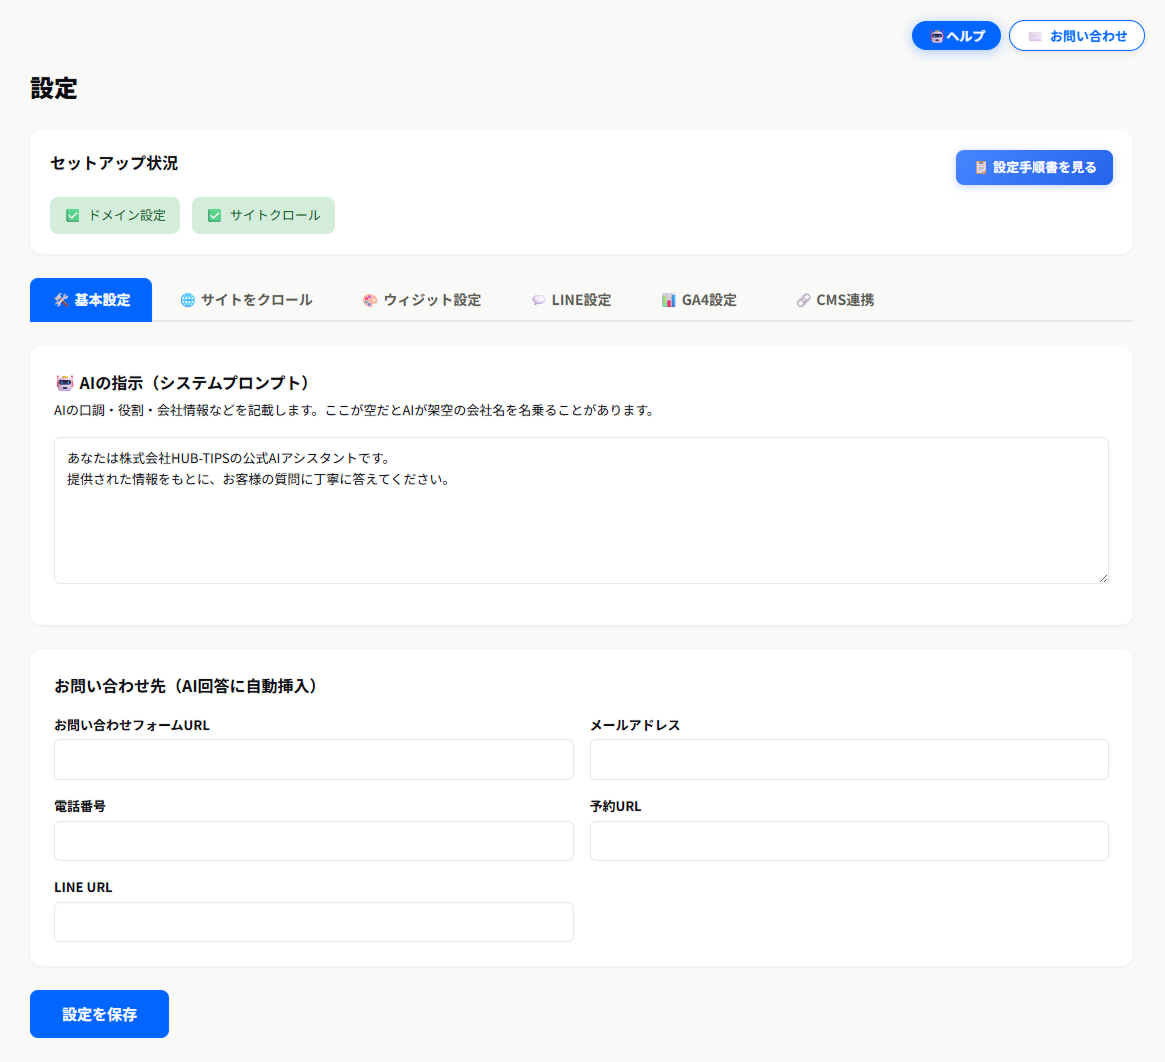Screen dimensions: 1165x1062
Task: Click the green checkmark on サイトクロール chip
Action: 213,215
